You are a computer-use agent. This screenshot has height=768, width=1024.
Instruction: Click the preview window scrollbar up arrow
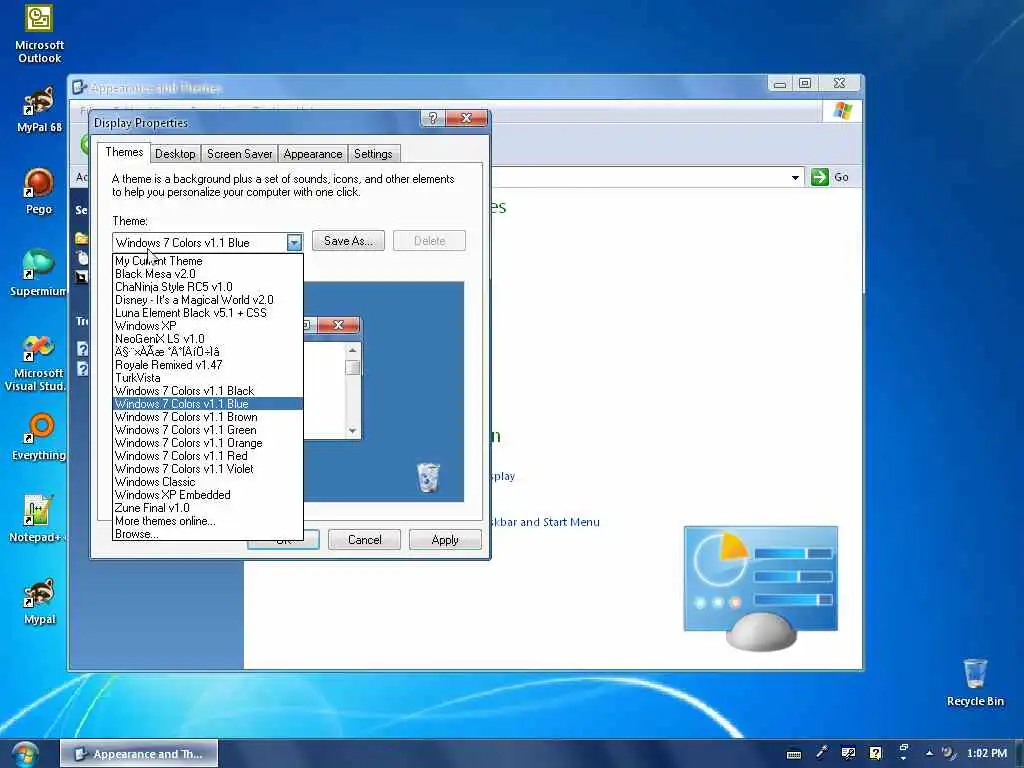pos(353,351)
